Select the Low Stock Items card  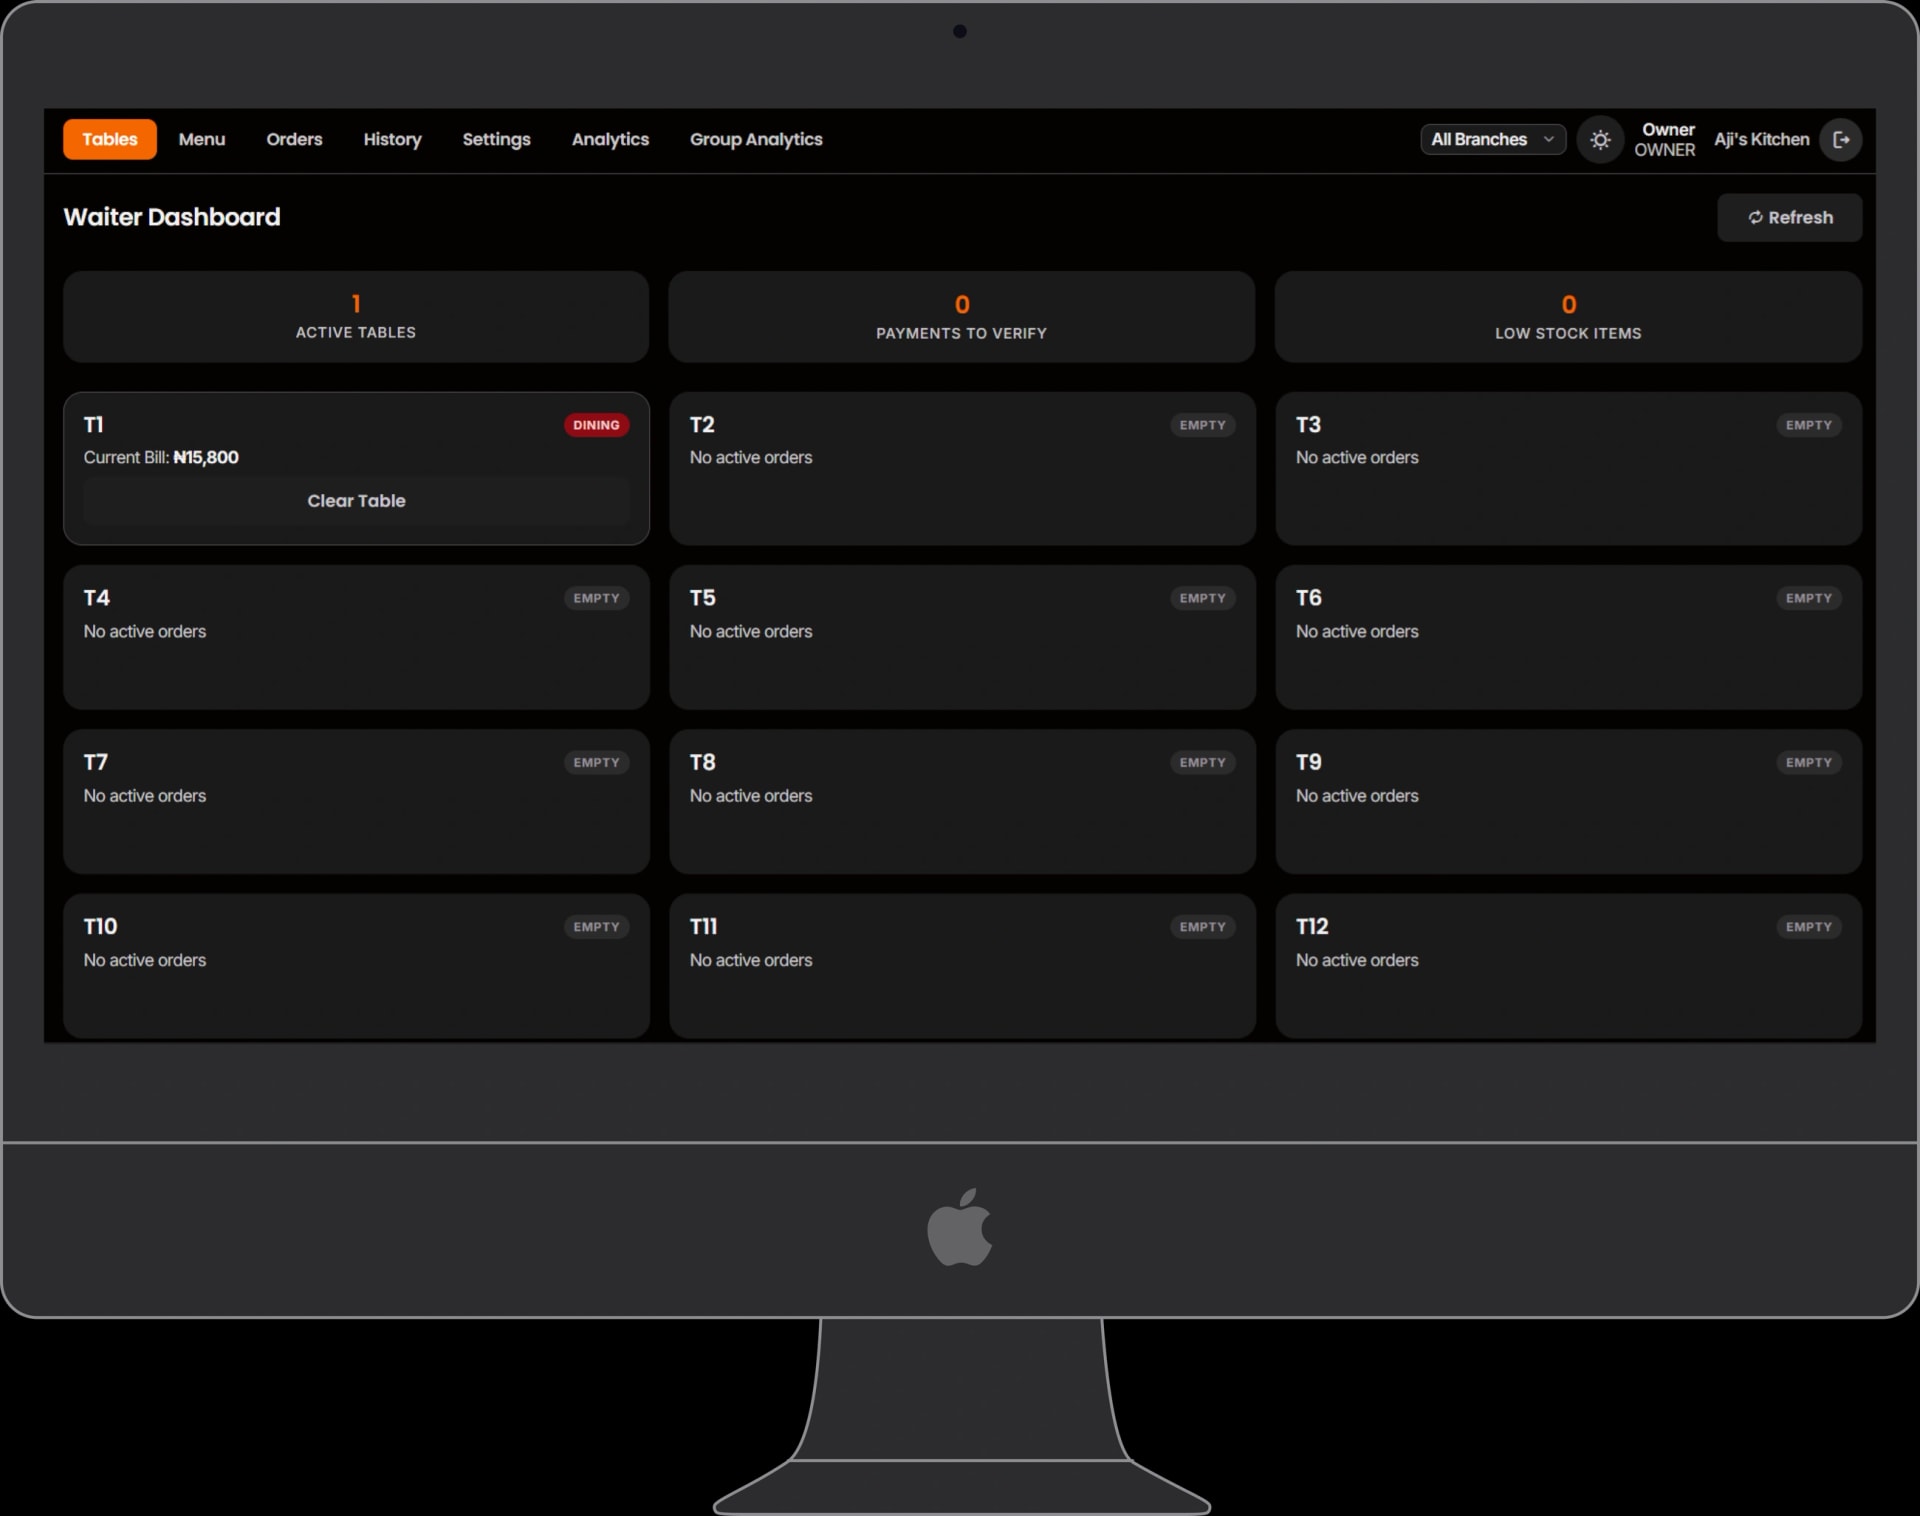point(1568,317)
